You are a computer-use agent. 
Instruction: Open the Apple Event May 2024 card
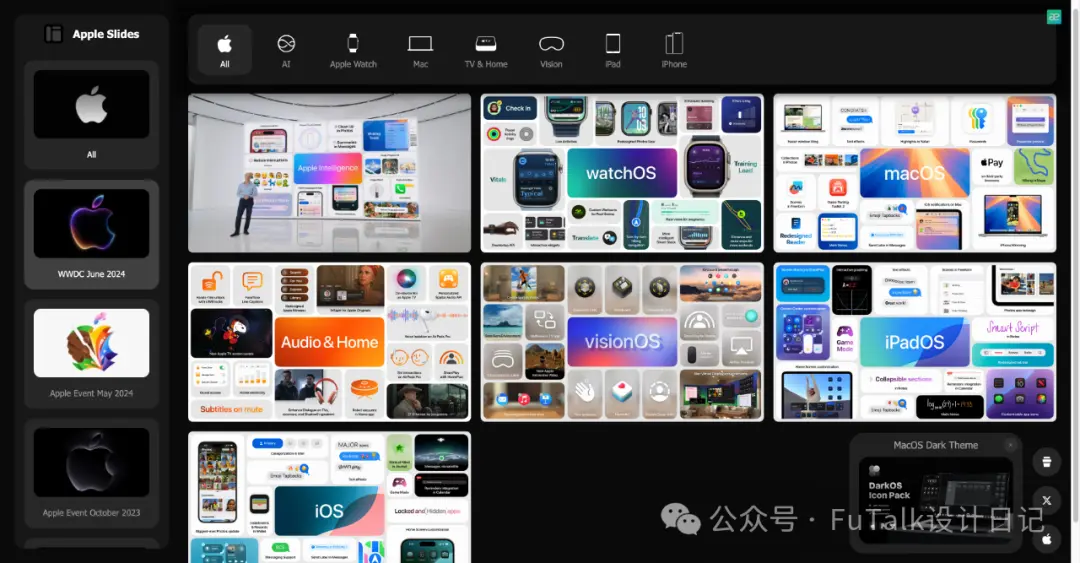[92, 354]
